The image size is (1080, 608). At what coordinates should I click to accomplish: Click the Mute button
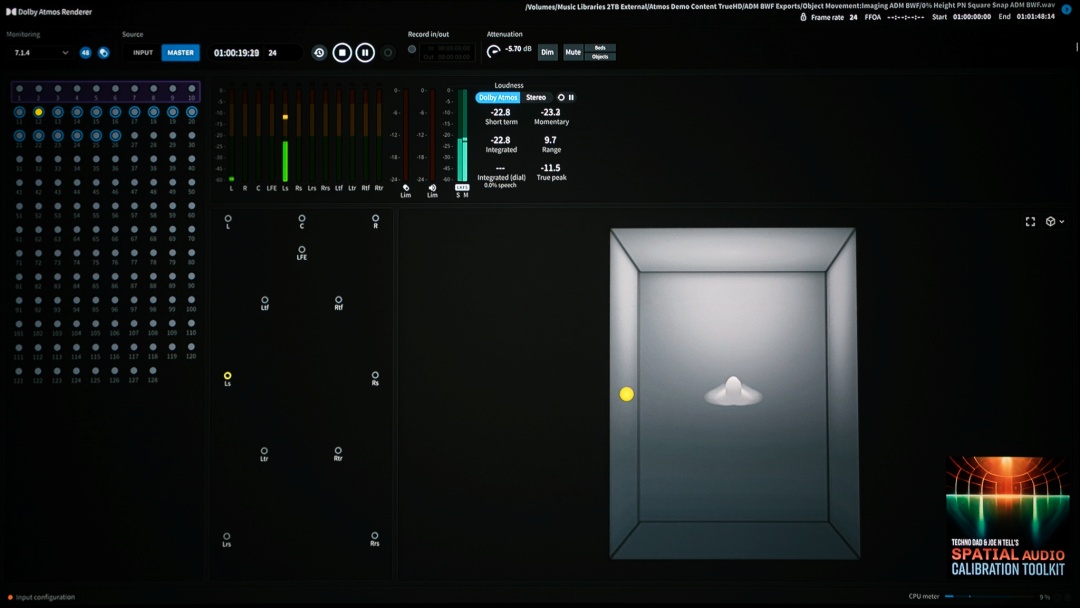[572, 52]
